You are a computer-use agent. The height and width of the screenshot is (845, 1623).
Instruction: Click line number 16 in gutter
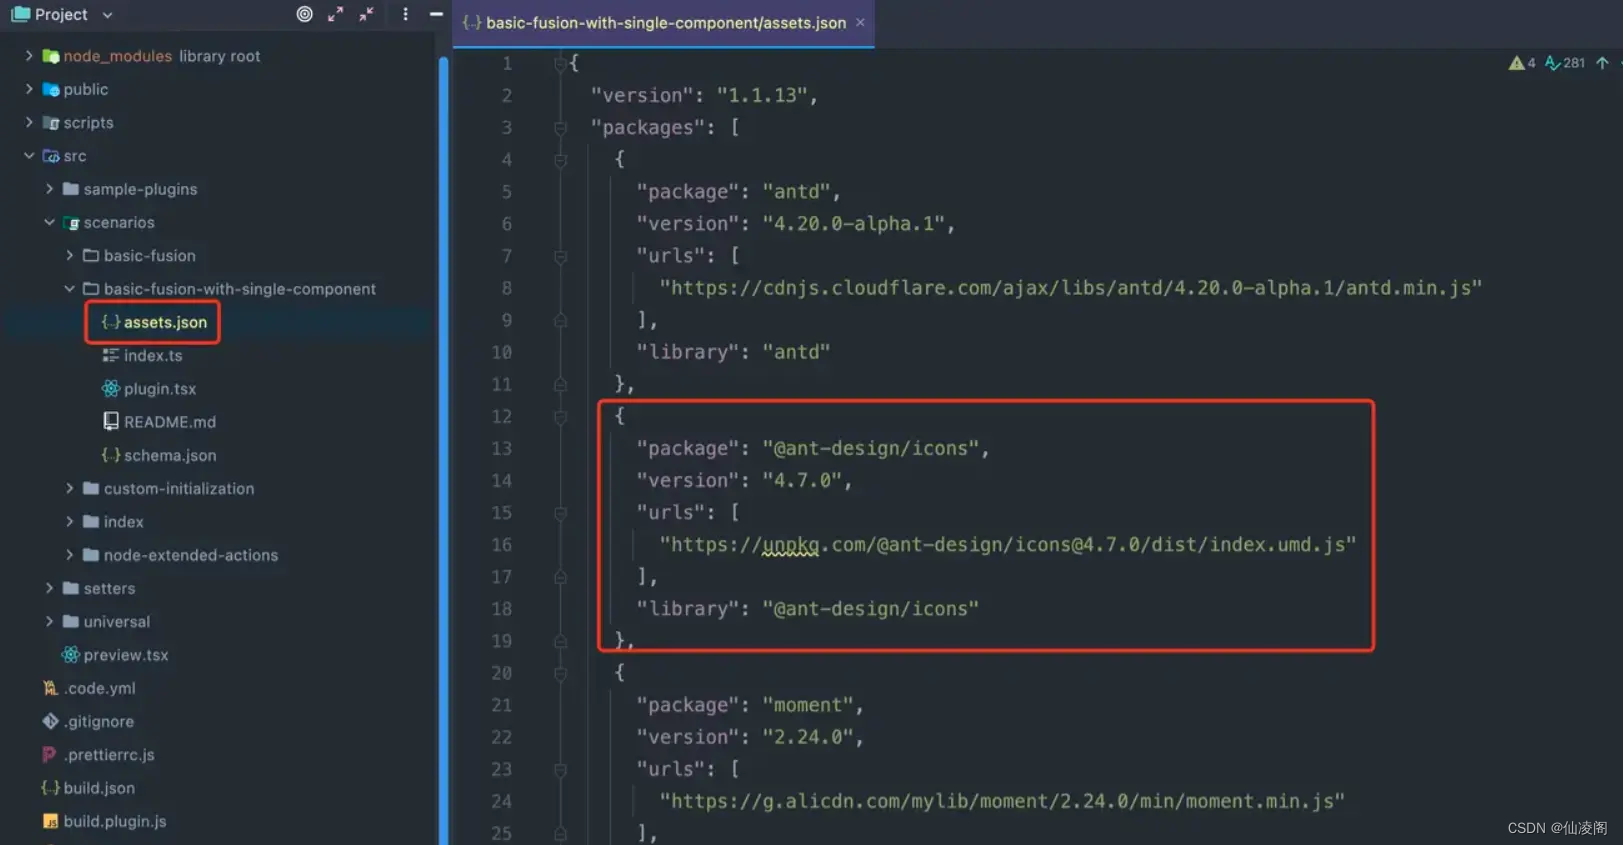(x=502, y=545)
